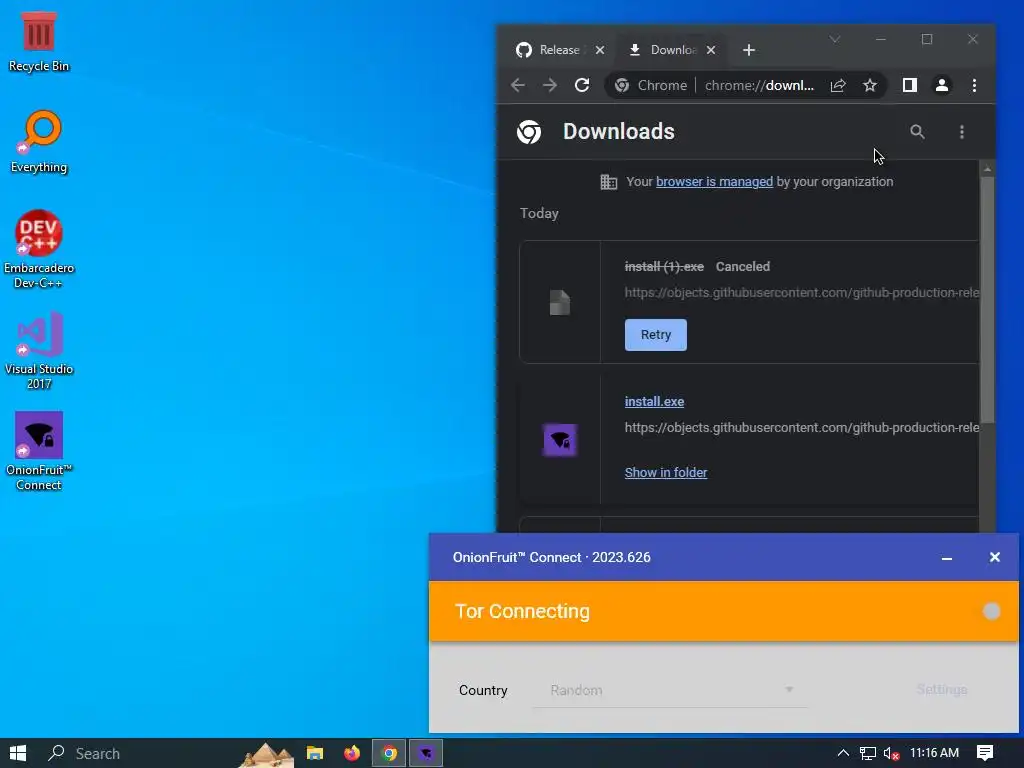Close the Downloads tab

click(711, 50)
